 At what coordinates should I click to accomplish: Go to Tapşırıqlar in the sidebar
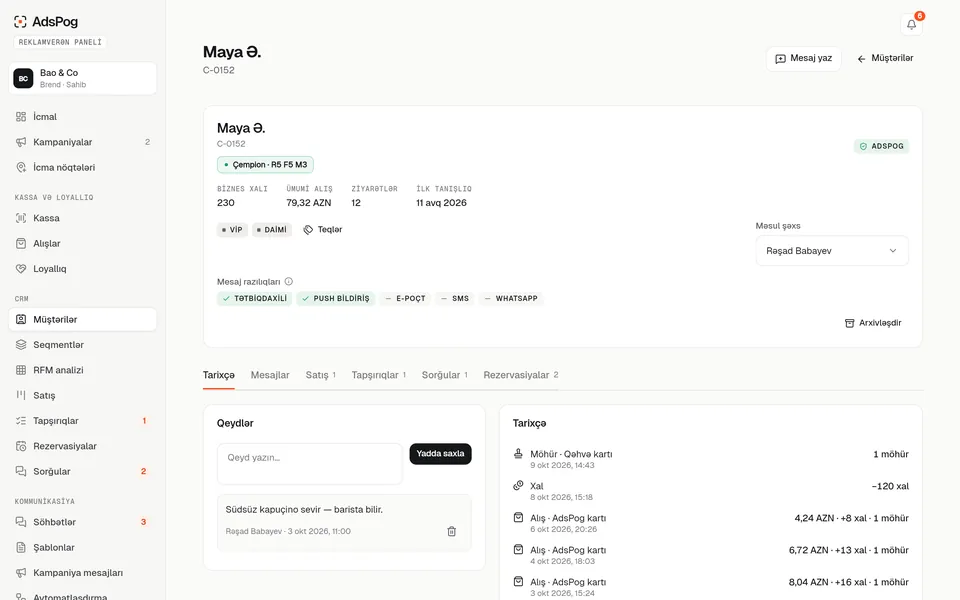coord(83,421)
